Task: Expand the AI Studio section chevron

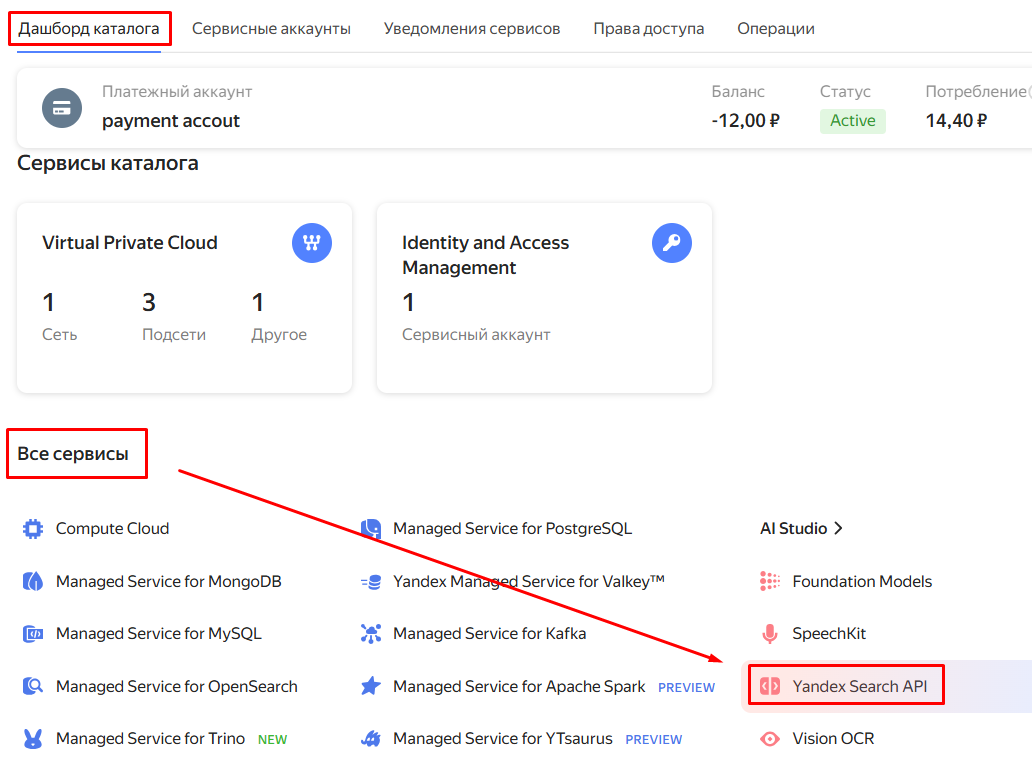Action: pos(838,529)
